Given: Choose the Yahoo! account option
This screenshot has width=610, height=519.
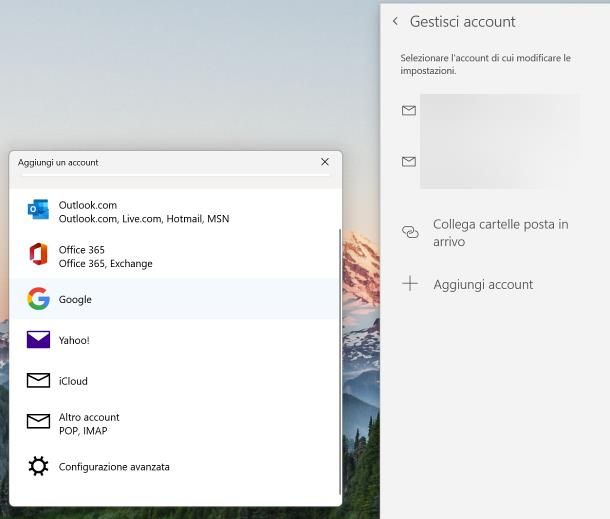Looking at the screenshot, I should (174, 340).
